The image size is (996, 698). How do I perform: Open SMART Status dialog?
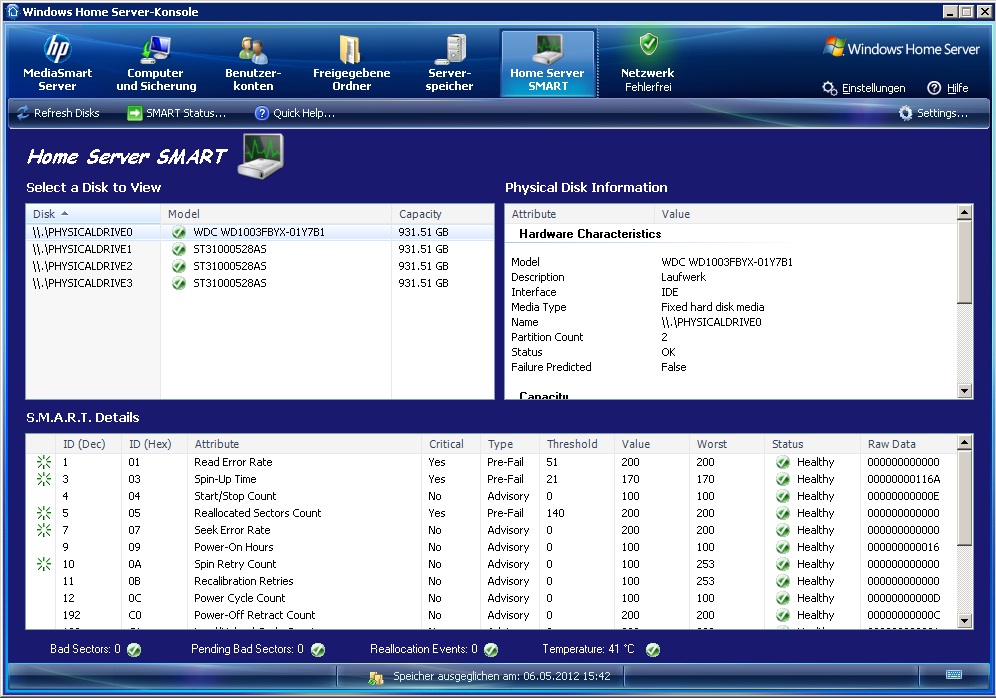[177, 113]
